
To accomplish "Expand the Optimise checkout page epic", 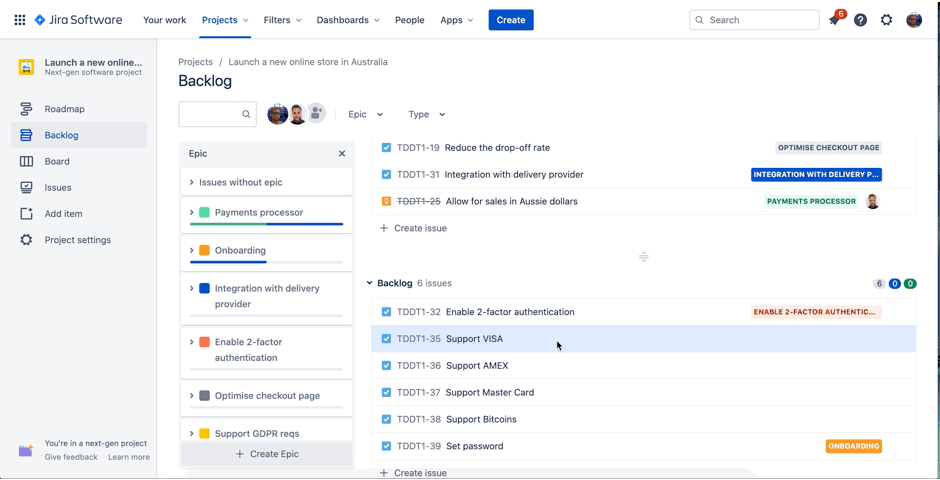I will tap(191, 396).
